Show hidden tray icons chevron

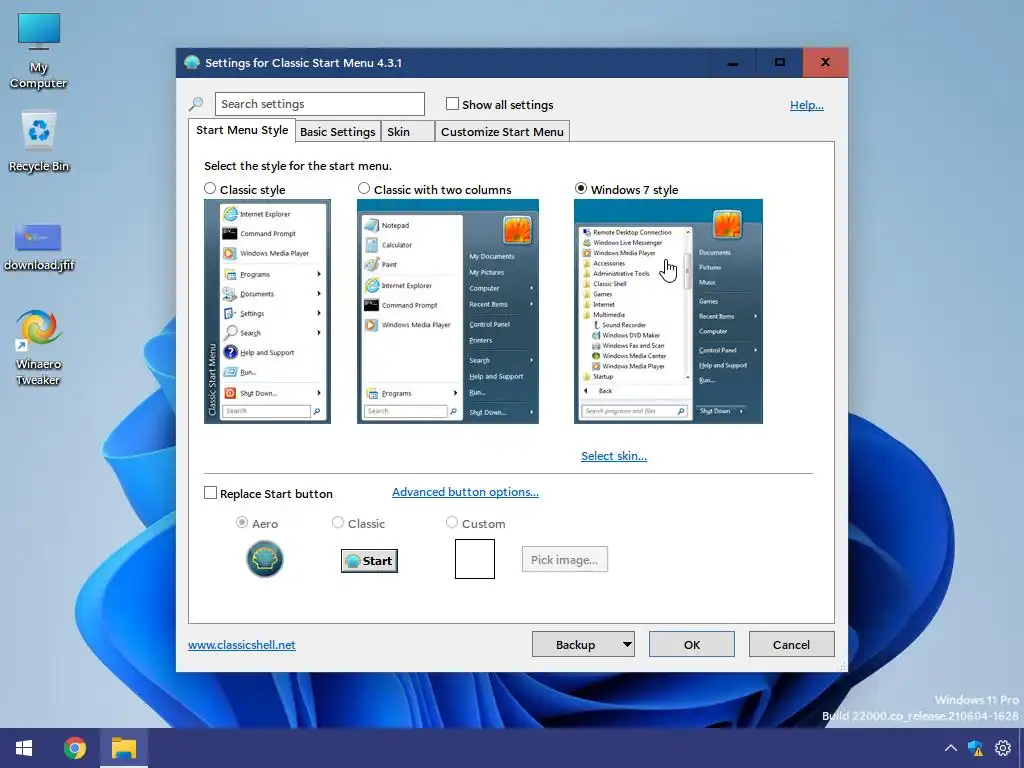coord(951,748)
